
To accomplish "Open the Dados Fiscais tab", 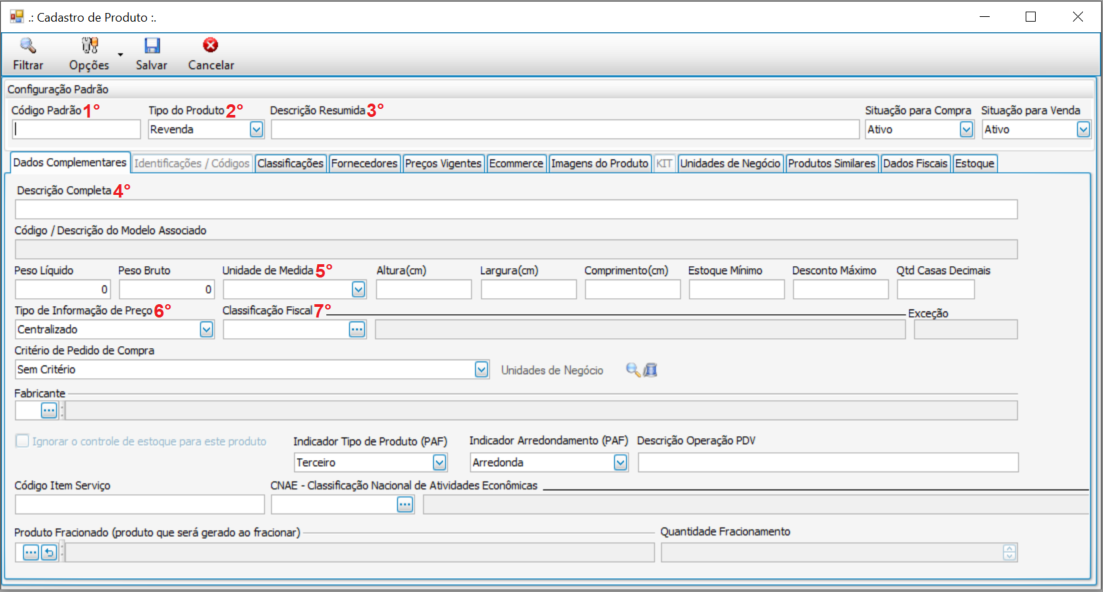I will [915, 163].
